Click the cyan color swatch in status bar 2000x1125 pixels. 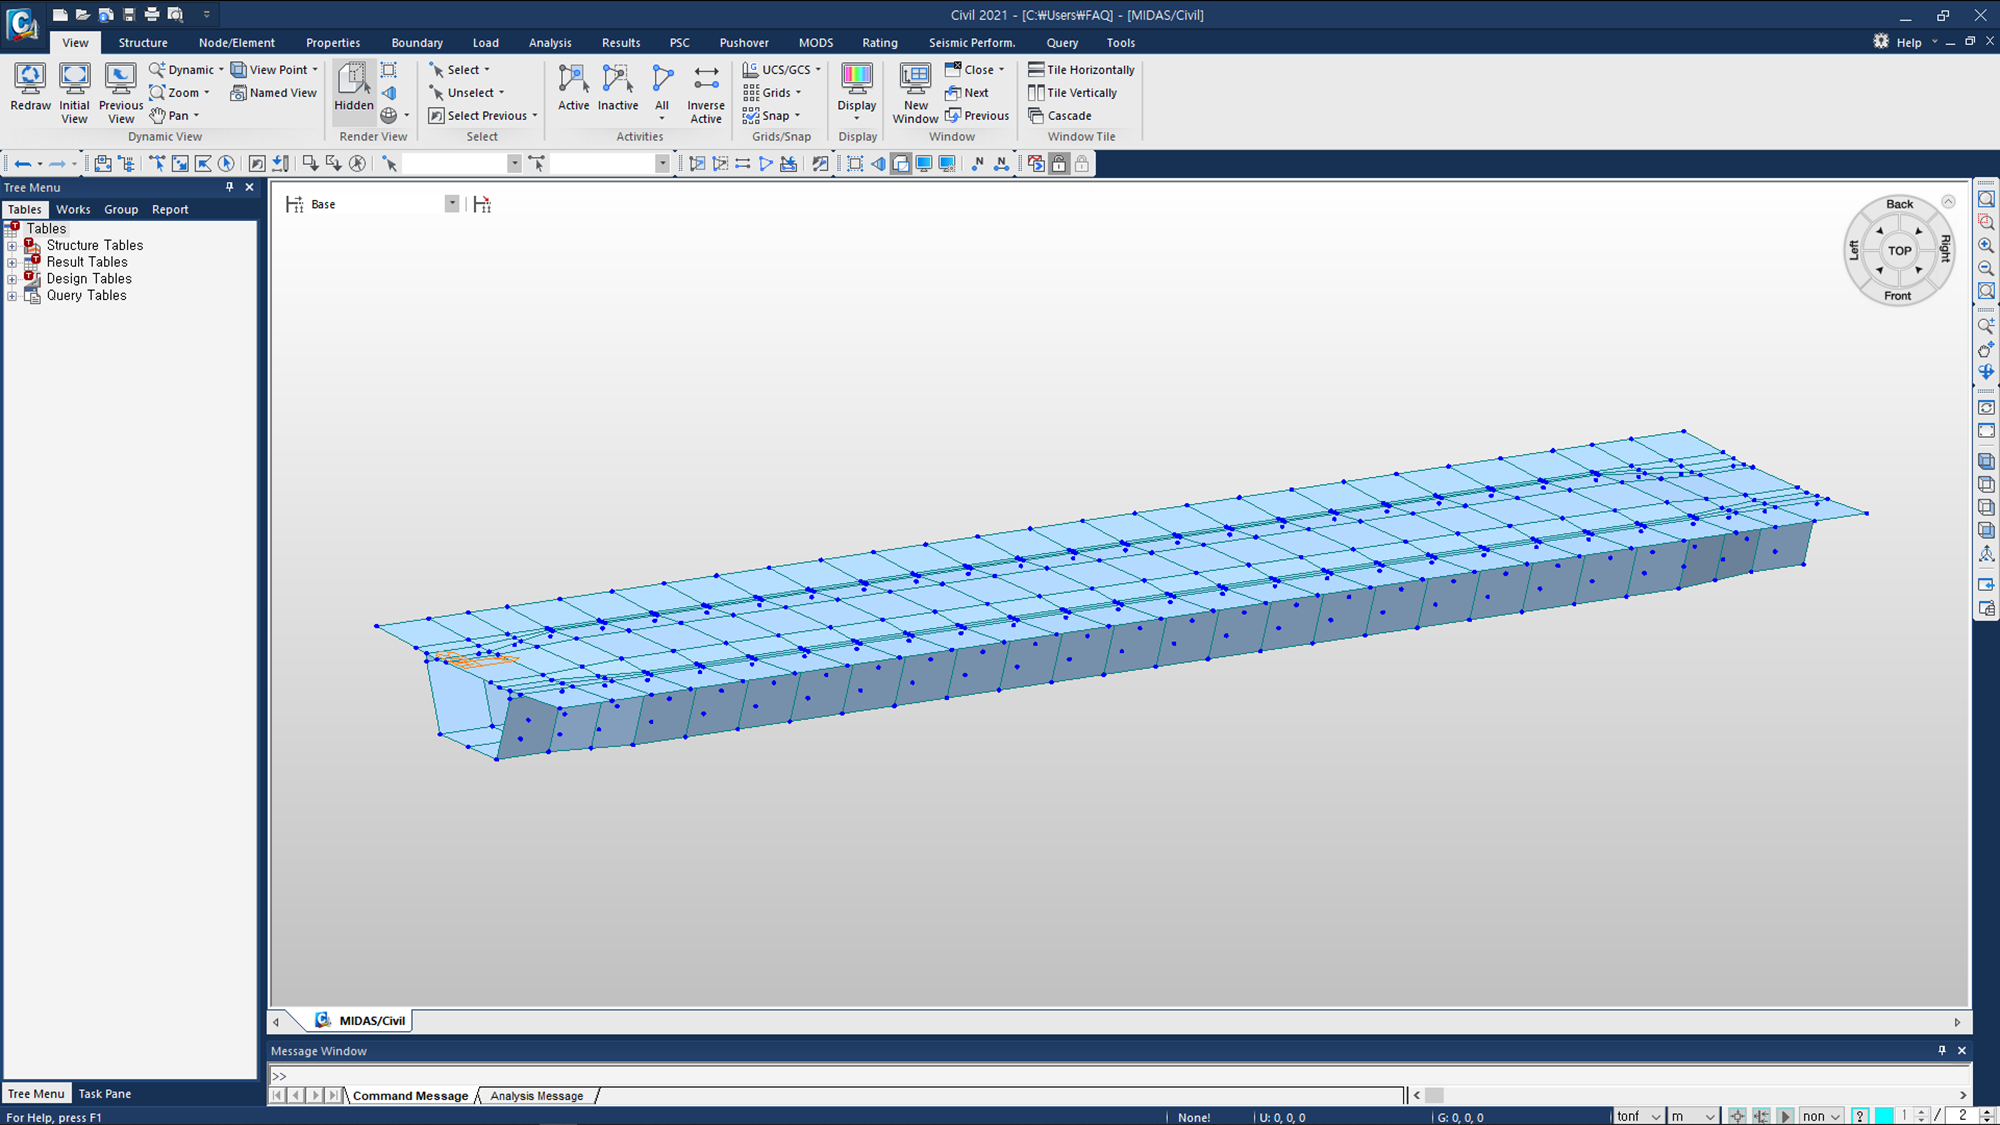click(x=1884, y=1116)
